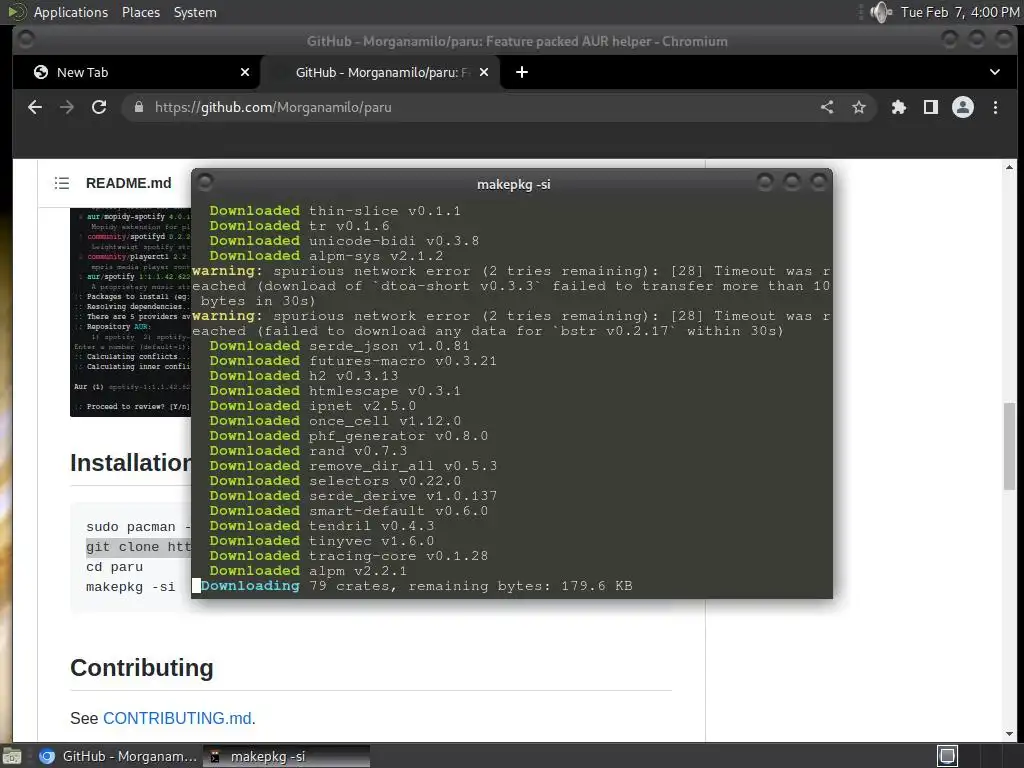Click the 'Downloaded serde_json v1.0.81' terminal line
The height and width of the screenshot is (768, 1024).
[x=340, y=345]
